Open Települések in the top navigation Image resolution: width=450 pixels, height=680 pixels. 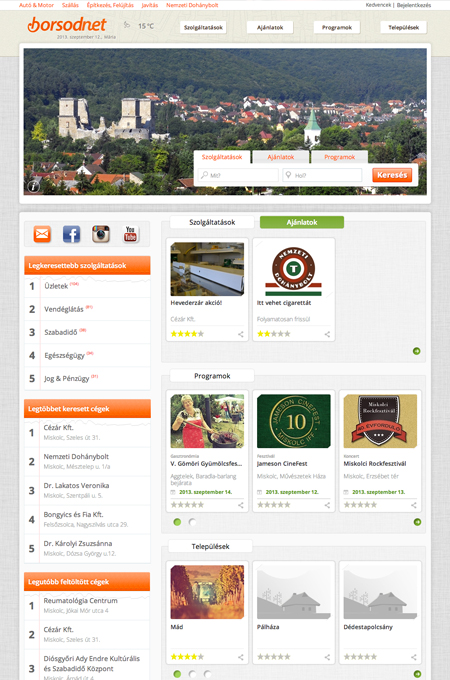tap(404, 27)
